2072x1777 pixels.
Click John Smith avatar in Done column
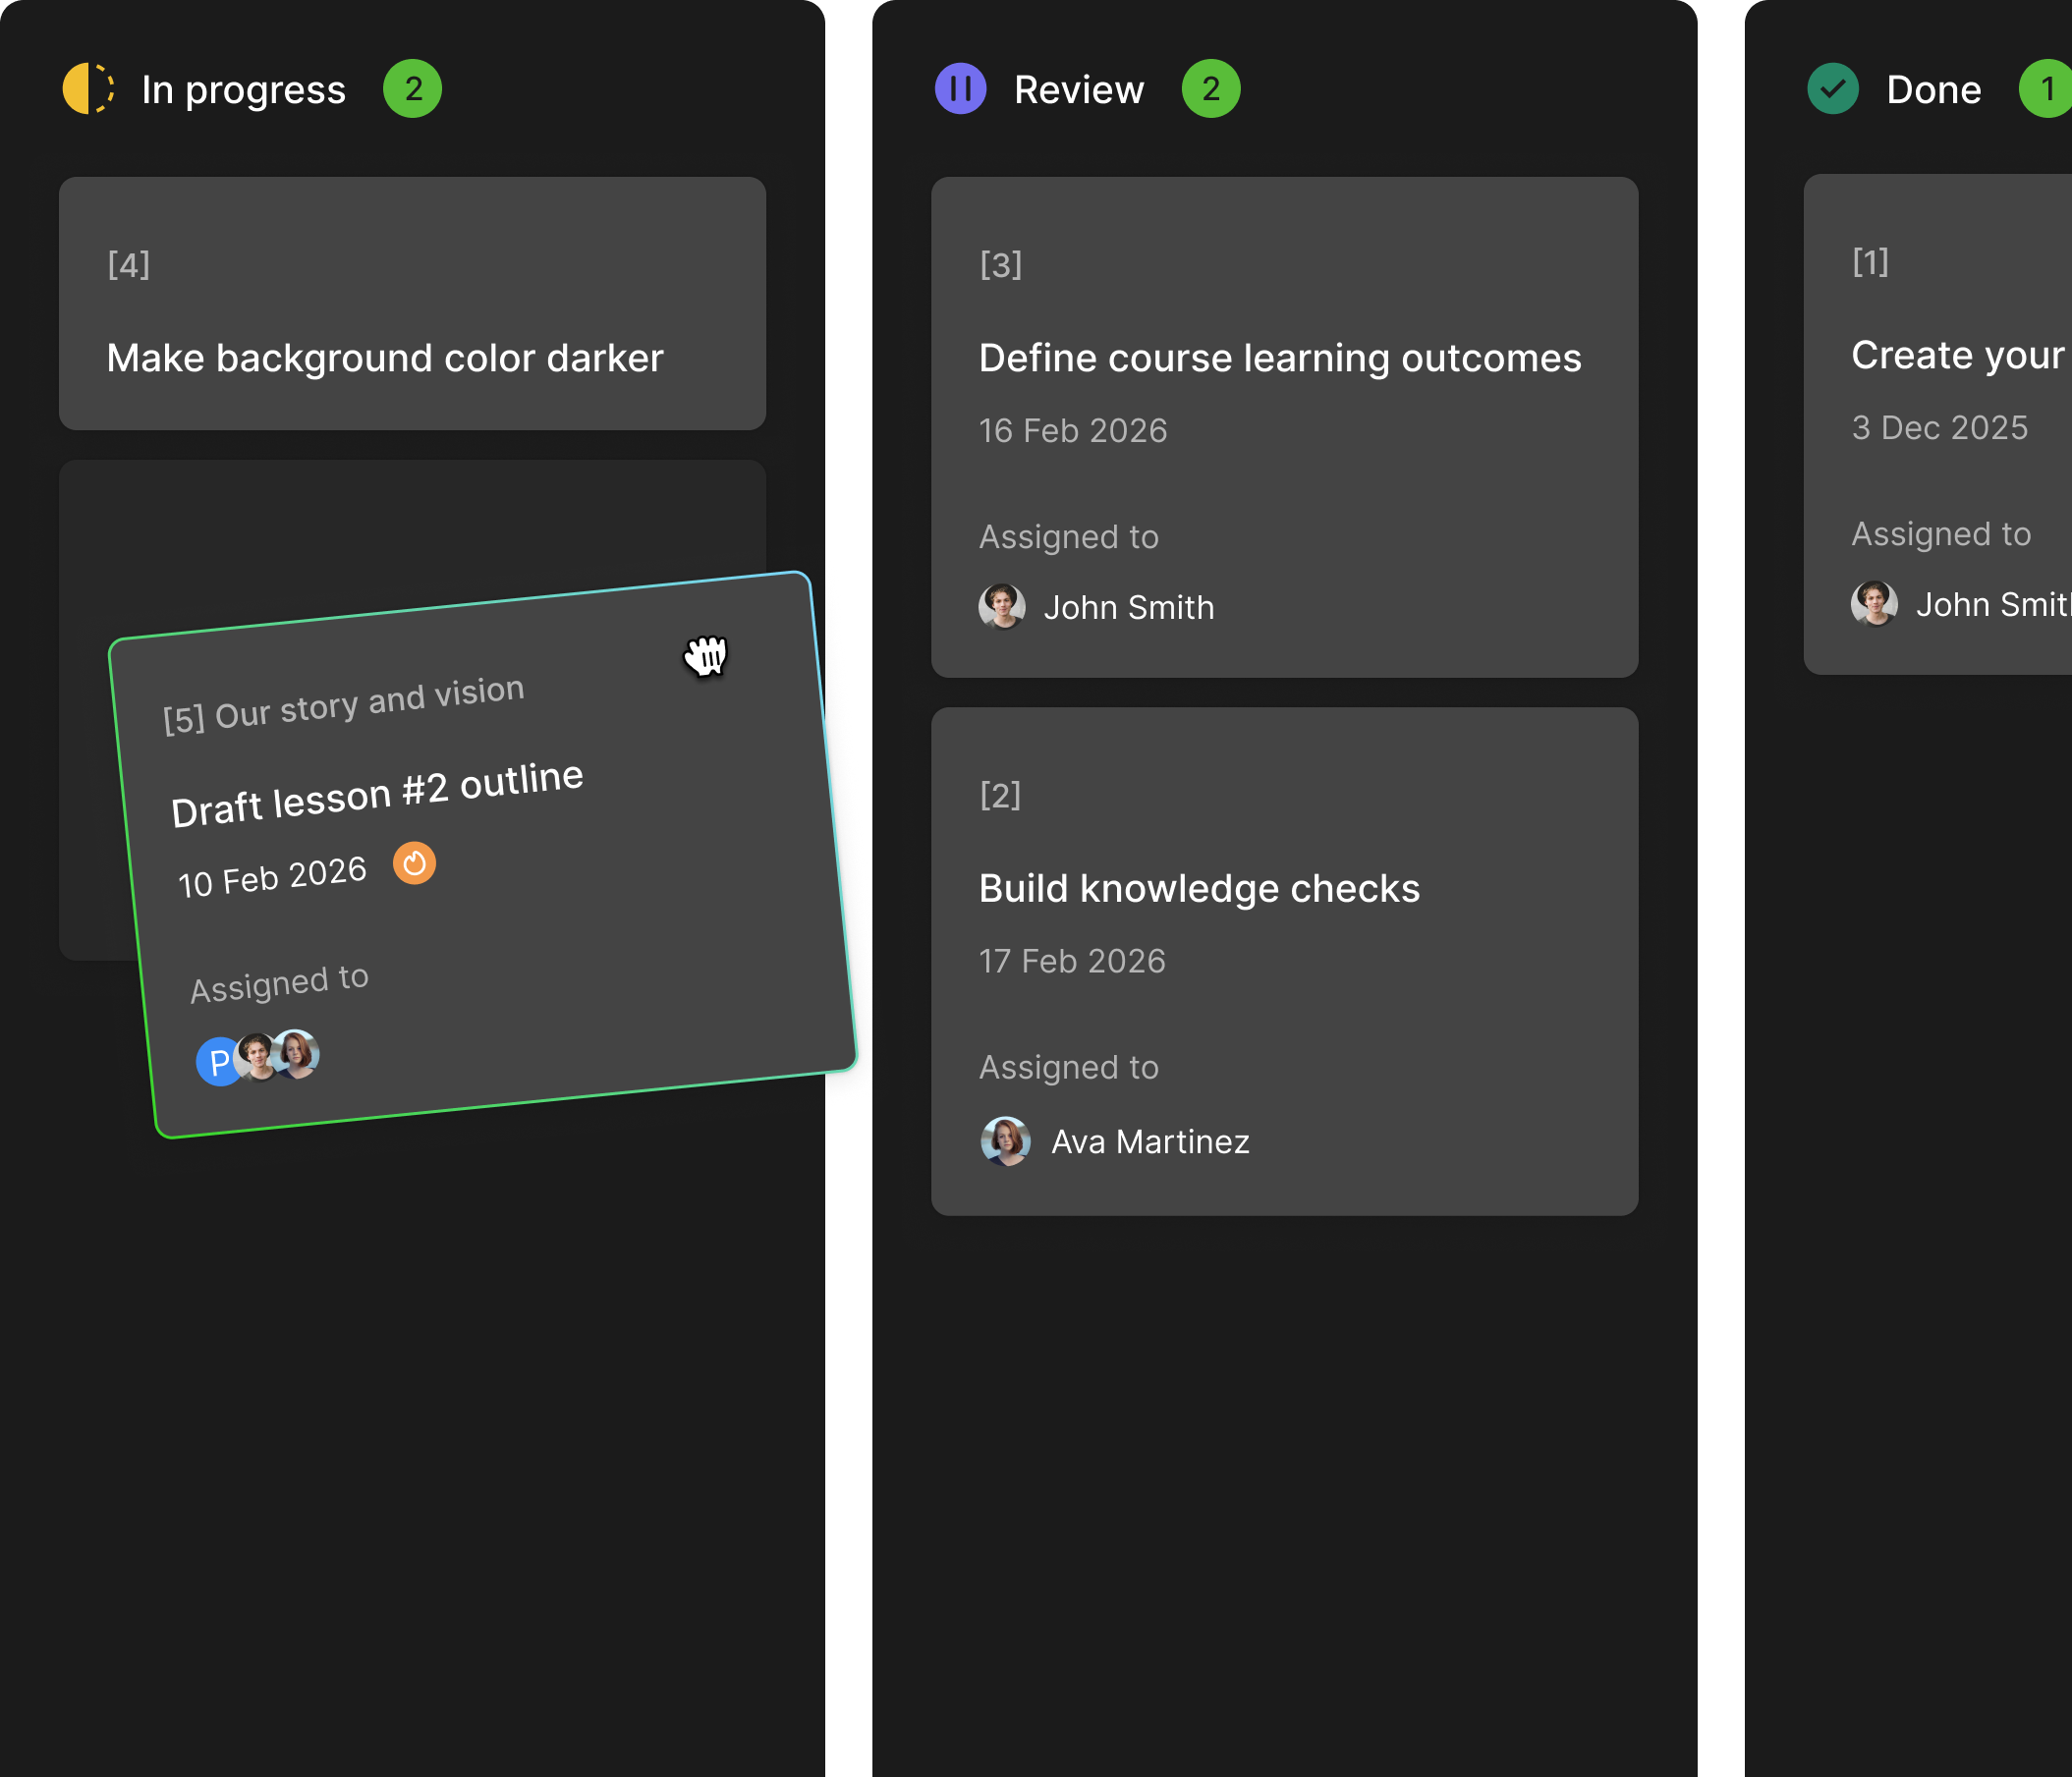[1874, 604]
